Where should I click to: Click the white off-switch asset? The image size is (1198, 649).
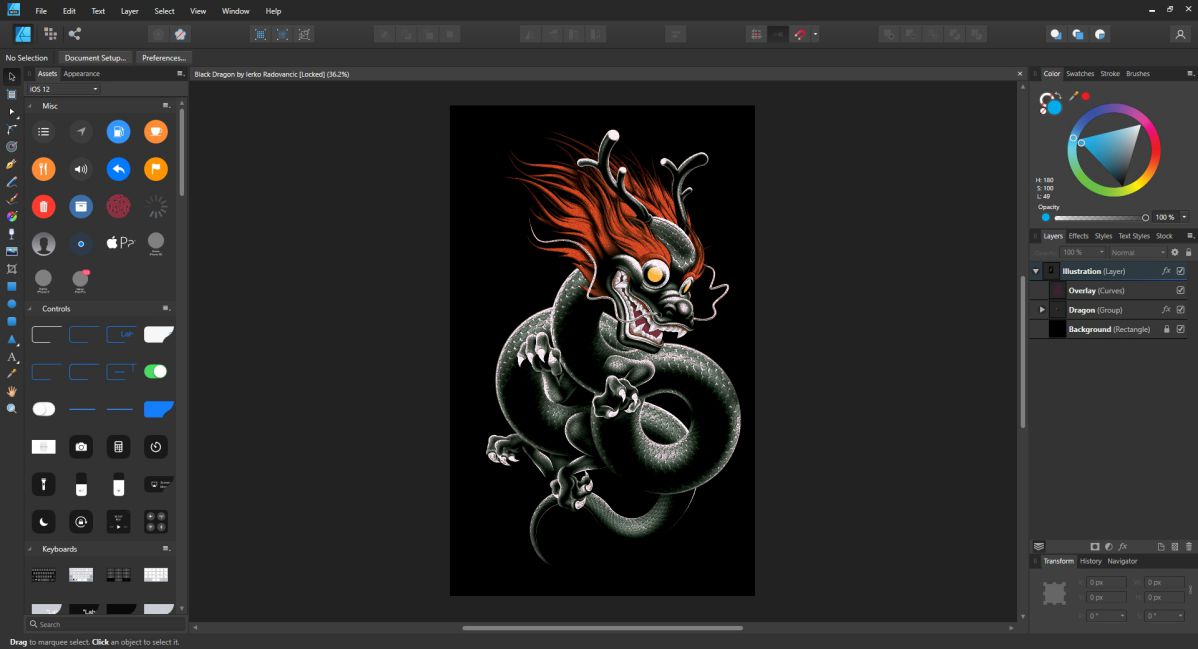(44, 409)
